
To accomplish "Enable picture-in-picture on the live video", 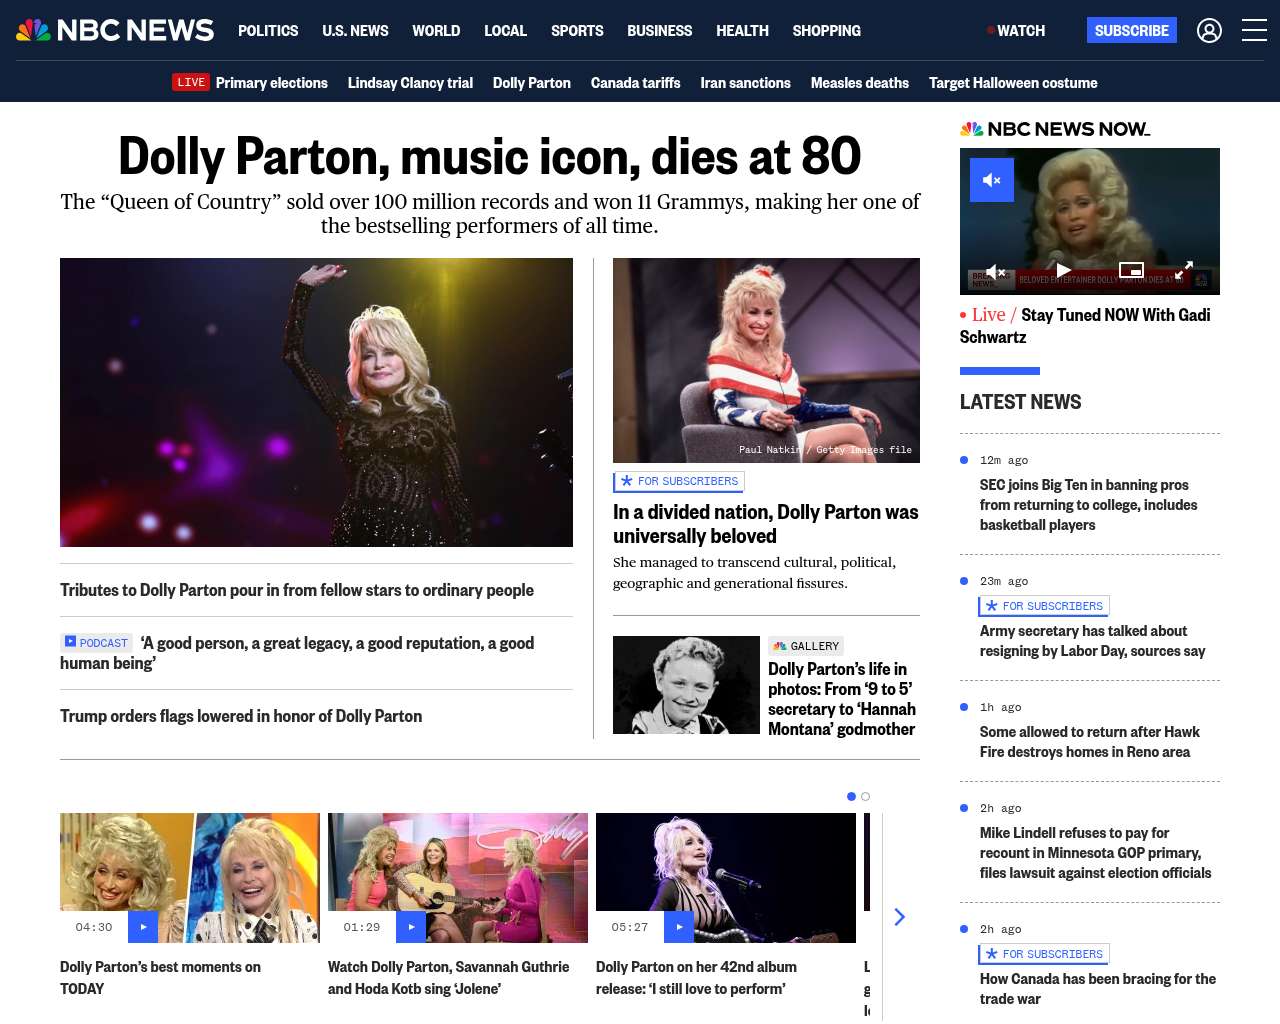I will click(1131, 270).
